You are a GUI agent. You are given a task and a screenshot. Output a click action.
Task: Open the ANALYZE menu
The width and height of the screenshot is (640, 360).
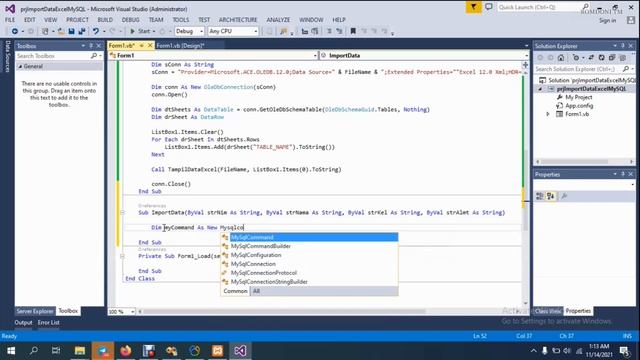coord(278,20)
